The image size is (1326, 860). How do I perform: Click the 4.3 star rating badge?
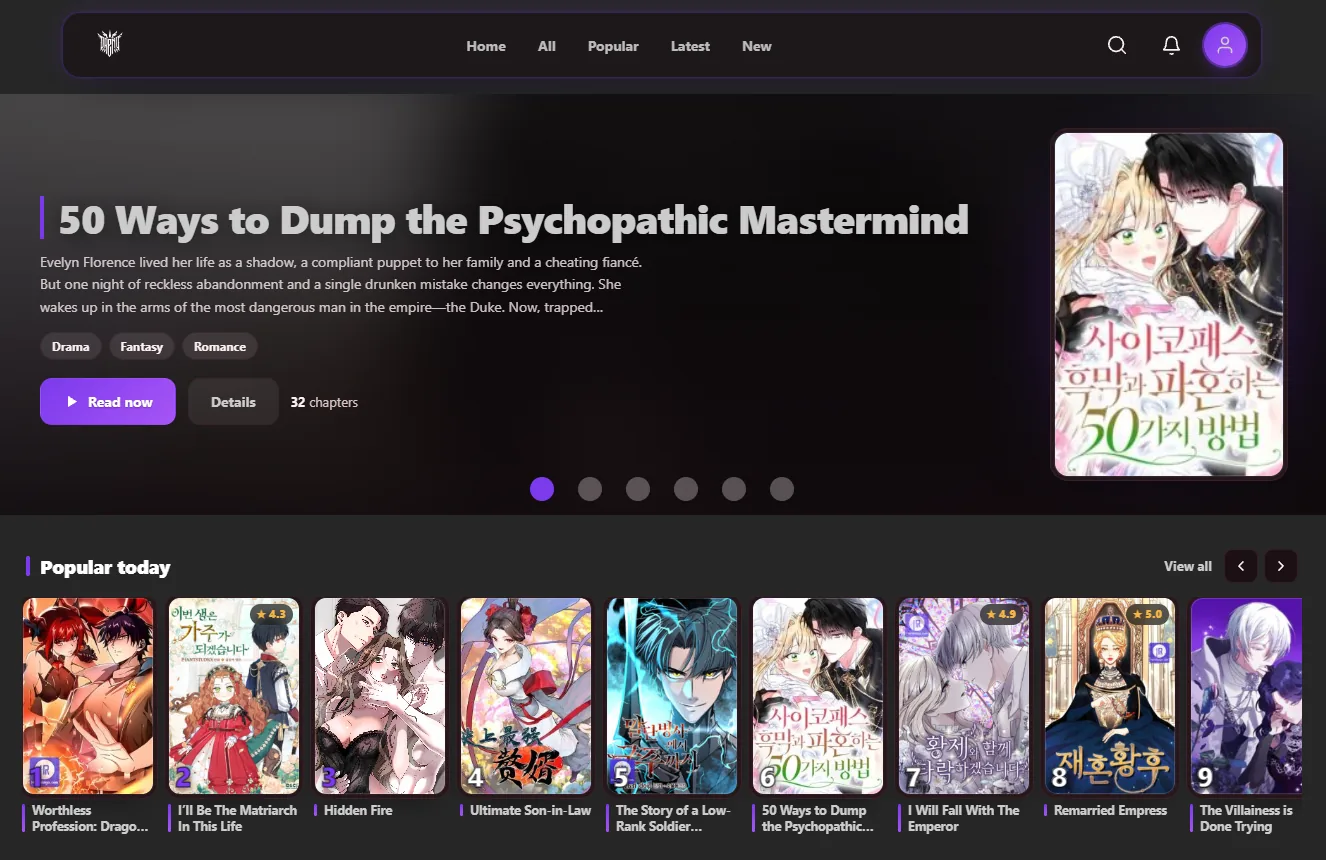pos(271,614)
